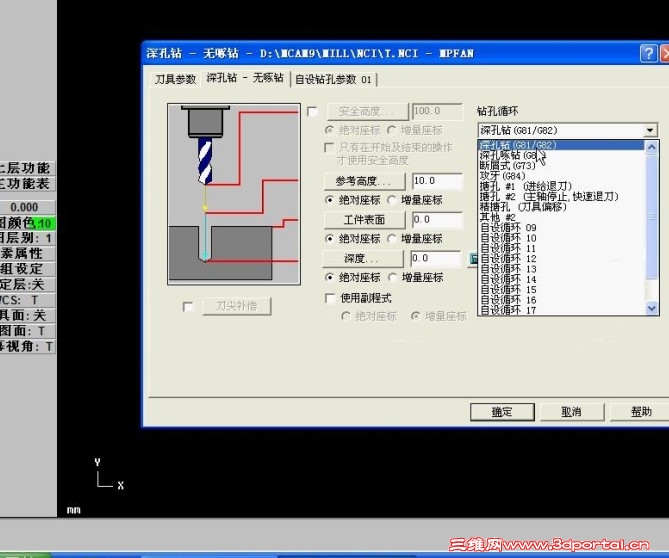Open the 自设钻孔参数 01 tab
This screenshot has width=669, height=558.
click(333, 79)
